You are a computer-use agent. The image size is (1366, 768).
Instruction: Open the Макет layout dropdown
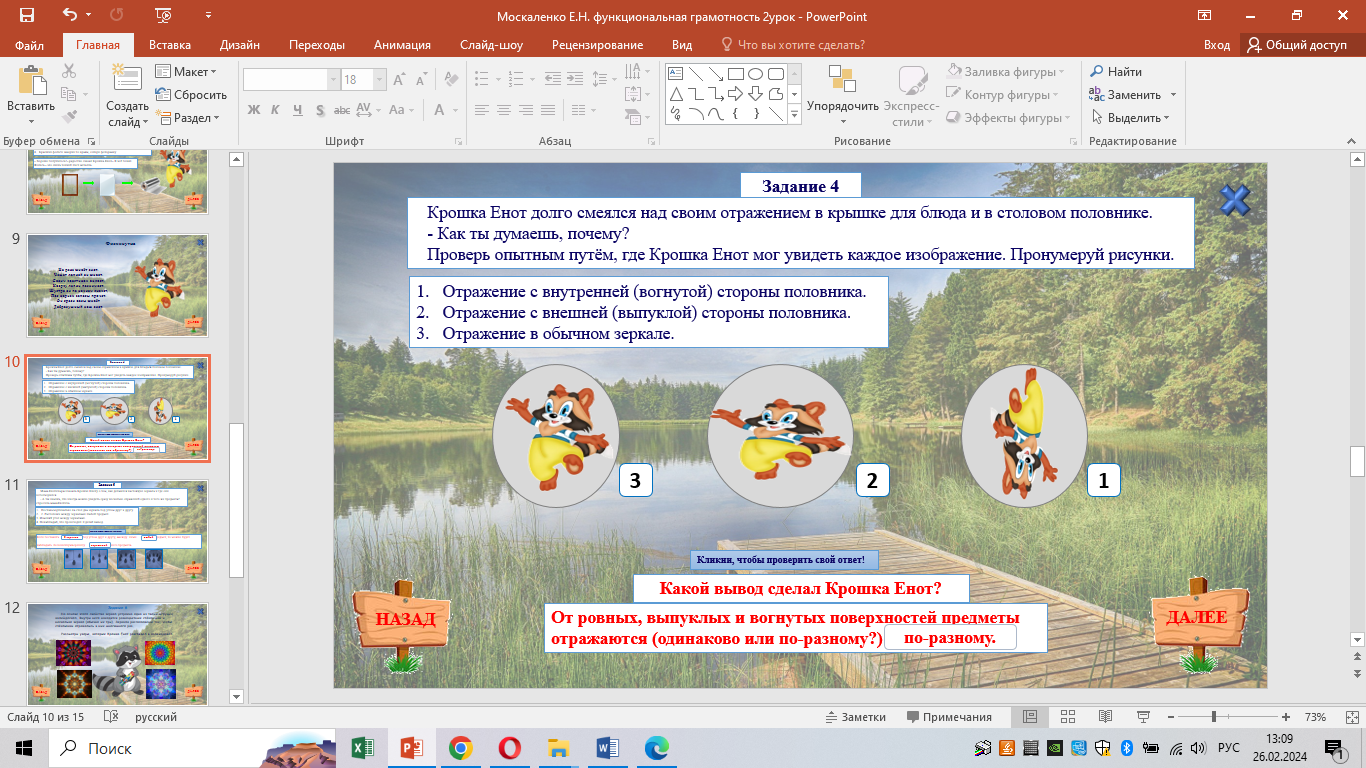coord(186,72)
